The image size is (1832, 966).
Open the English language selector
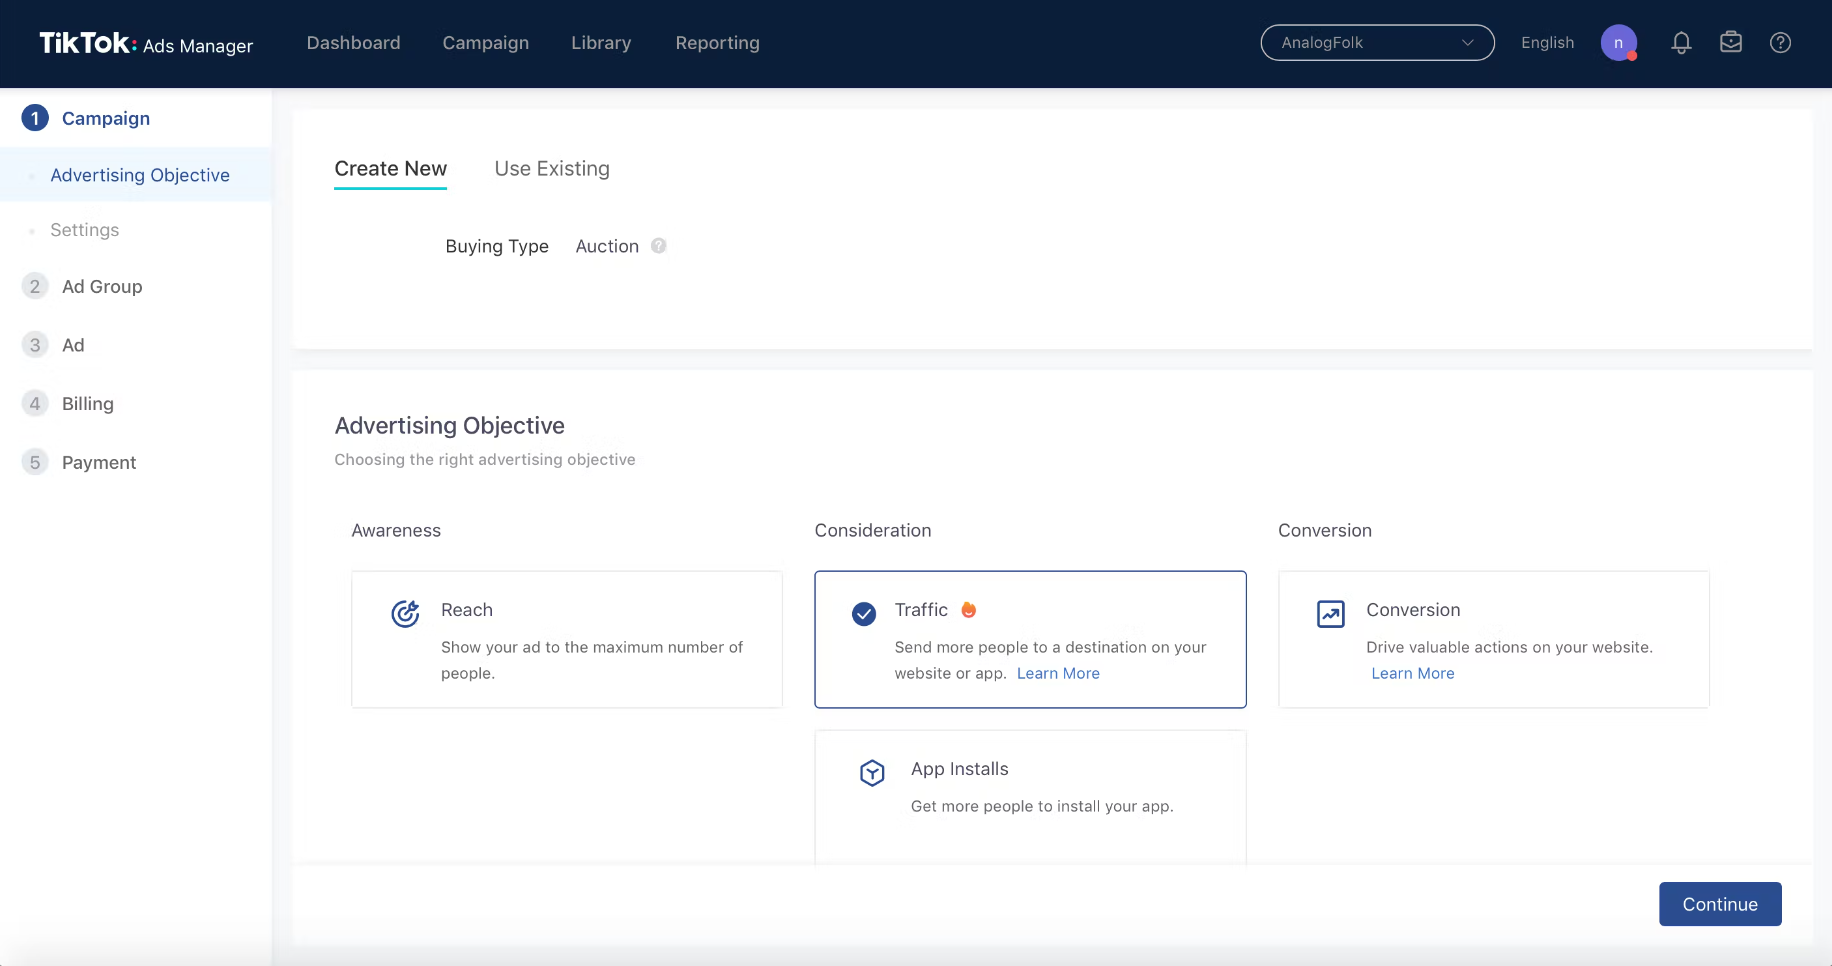point(1547,43)
